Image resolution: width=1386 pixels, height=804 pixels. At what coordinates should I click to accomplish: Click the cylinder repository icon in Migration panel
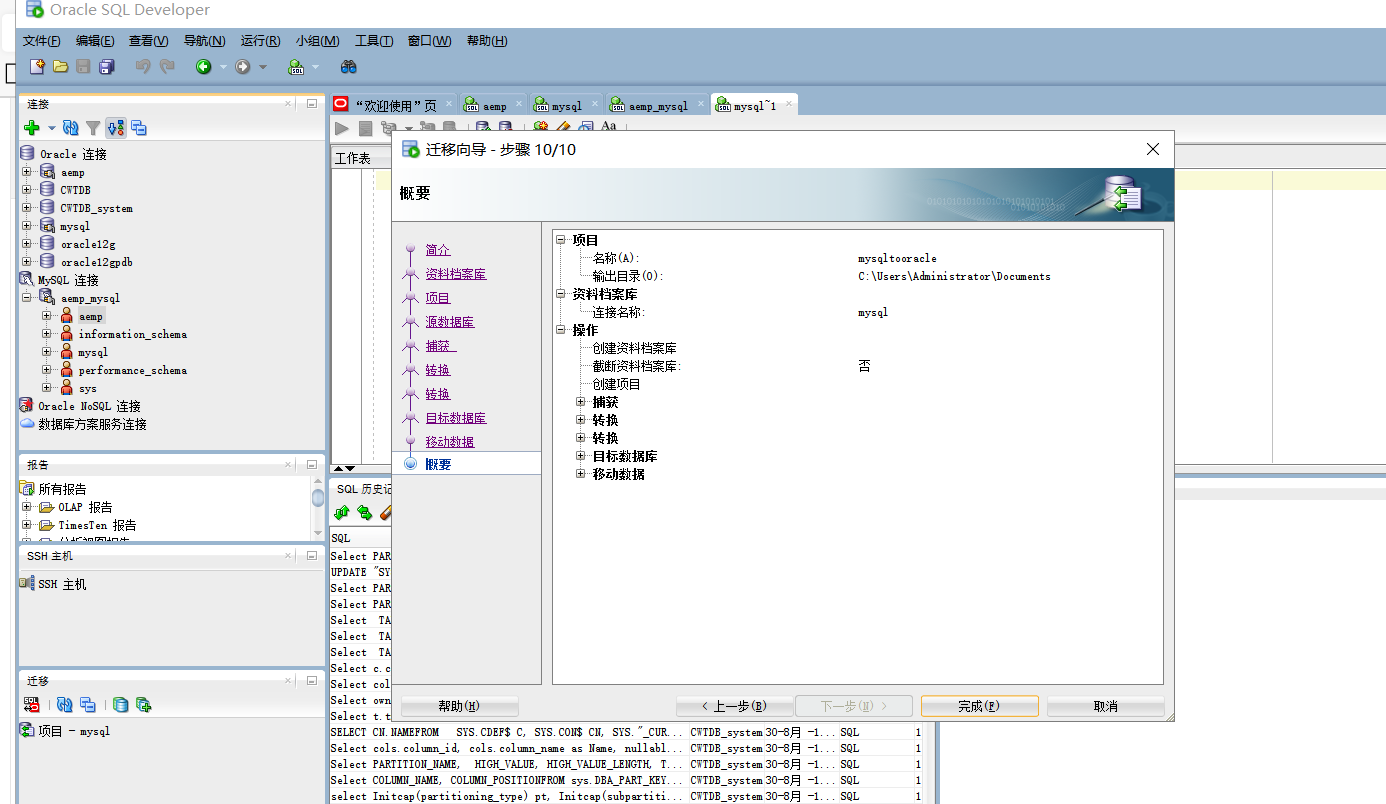pos(120,705)
